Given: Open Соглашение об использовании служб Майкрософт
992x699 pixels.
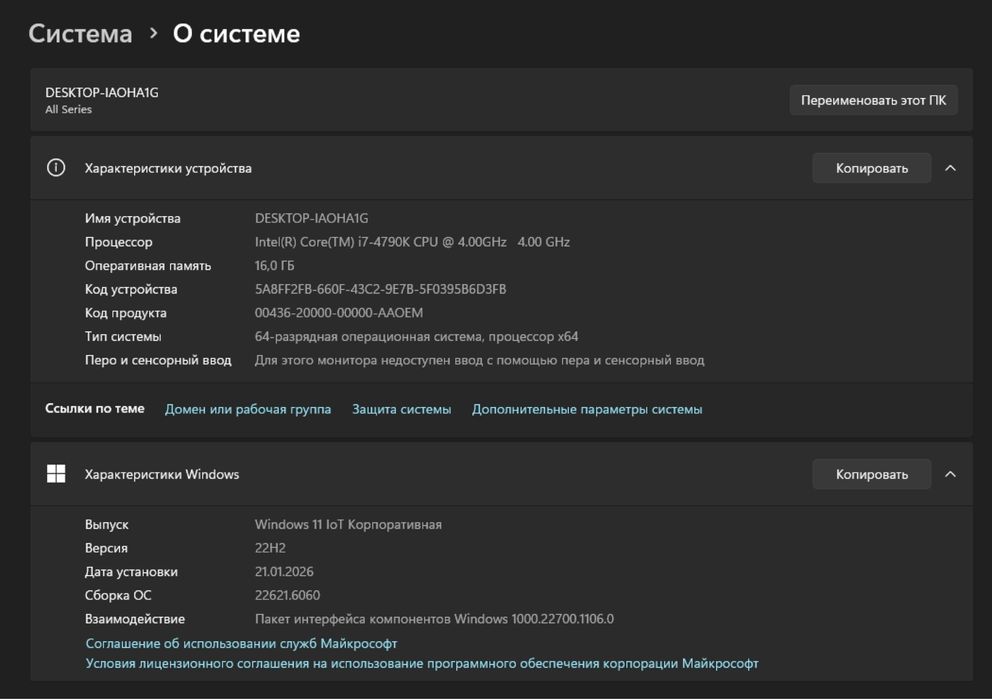Looking at the screenshot, I should (x=241, y=643).
